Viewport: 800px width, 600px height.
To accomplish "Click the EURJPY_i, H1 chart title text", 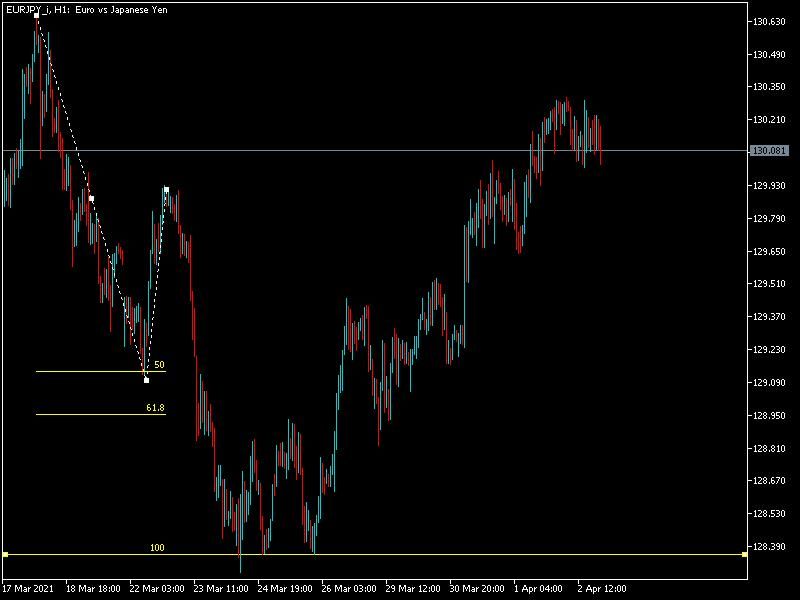I will pyautogui.click(x=86, y=9).
